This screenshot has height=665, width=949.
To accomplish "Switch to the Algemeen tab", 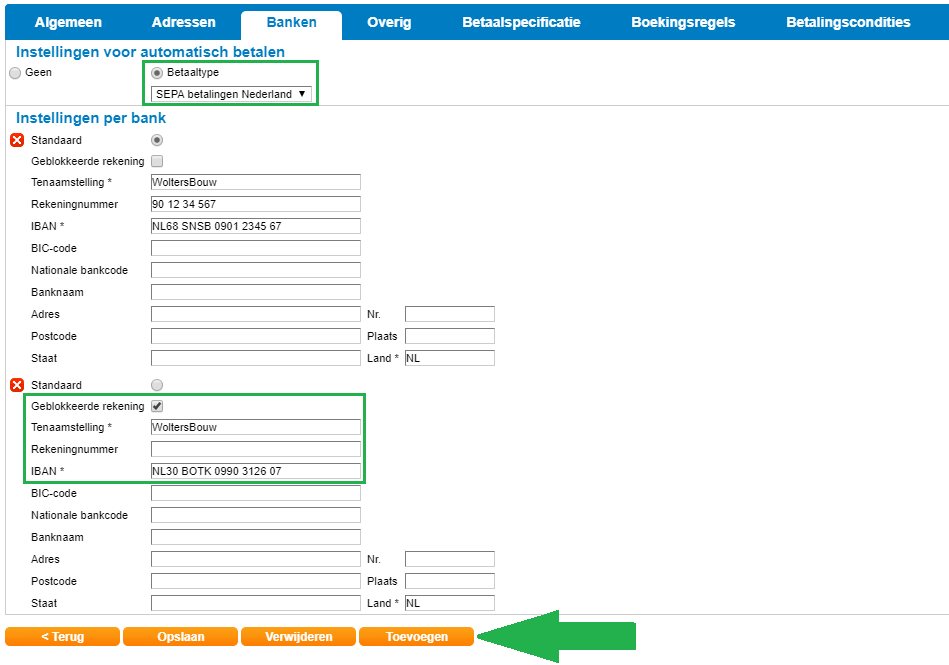I will (x=68, y=22).
